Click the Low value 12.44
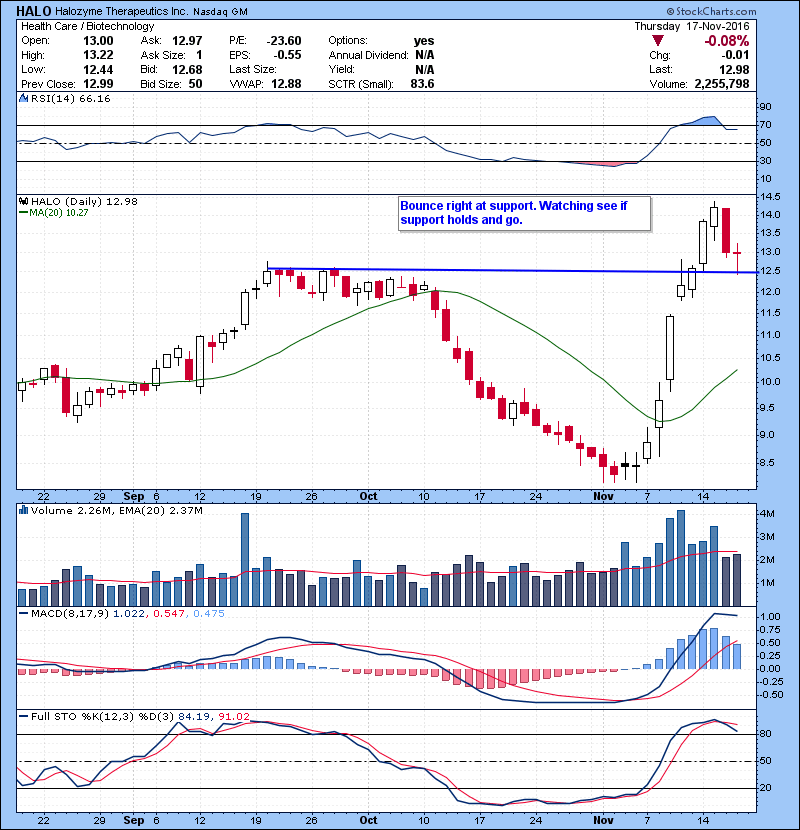This screenshot has width=800, height=830. pos(98,69)
